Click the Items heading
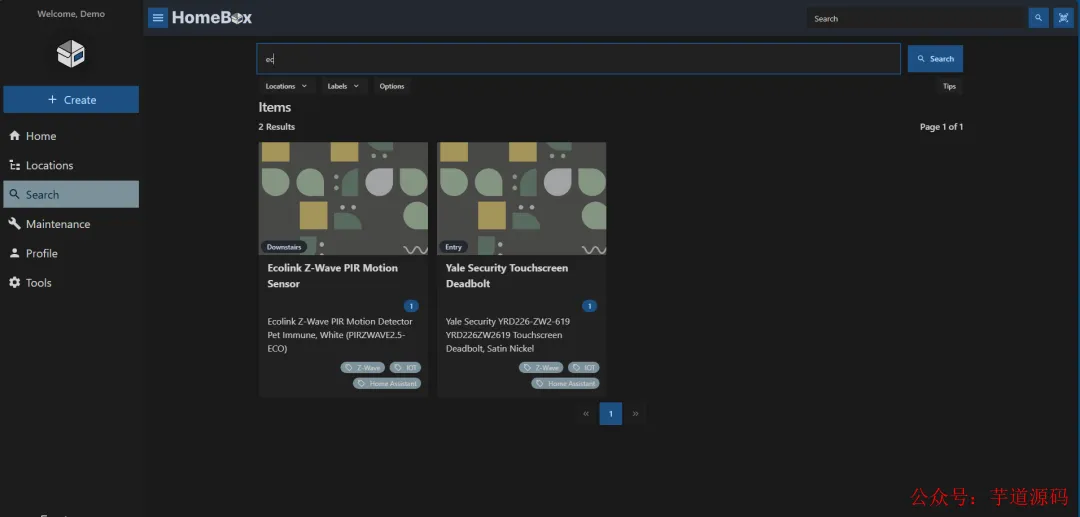This screenshot has height=517, width=1080. click(x=275, y=107)
